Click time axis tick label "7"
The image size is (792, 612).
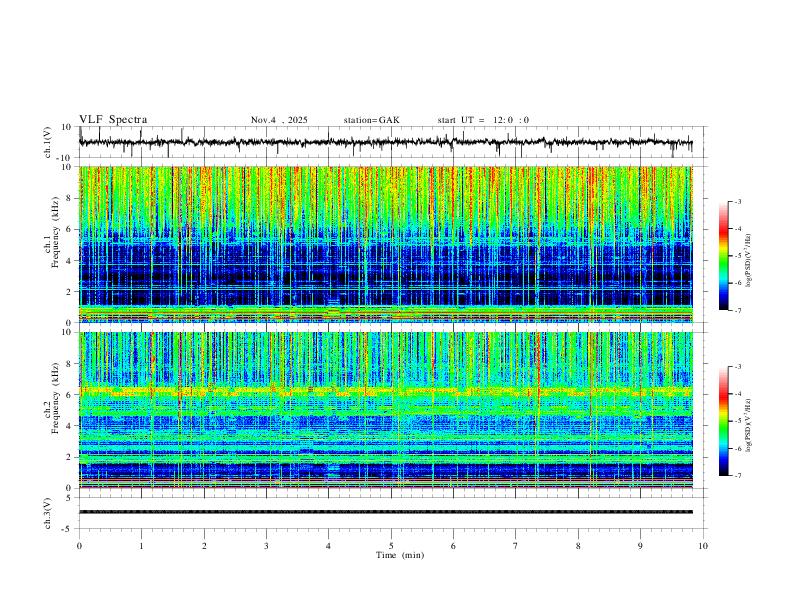pyautogui.click(x=516, y=546)
